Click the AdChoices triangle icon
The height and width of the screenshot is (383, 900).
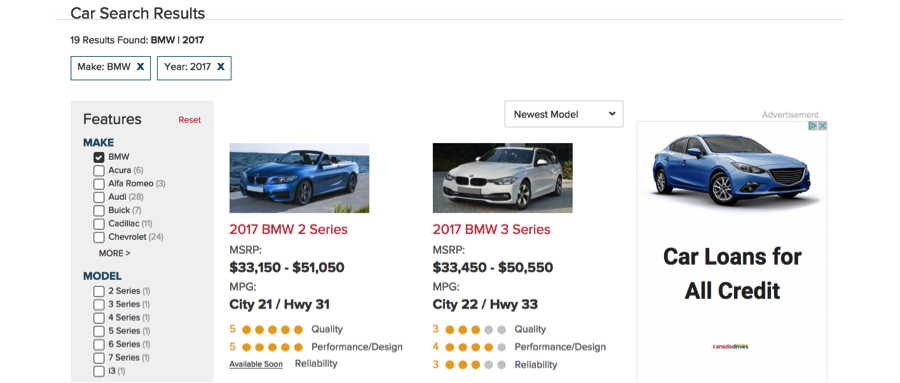pos(813,126)
